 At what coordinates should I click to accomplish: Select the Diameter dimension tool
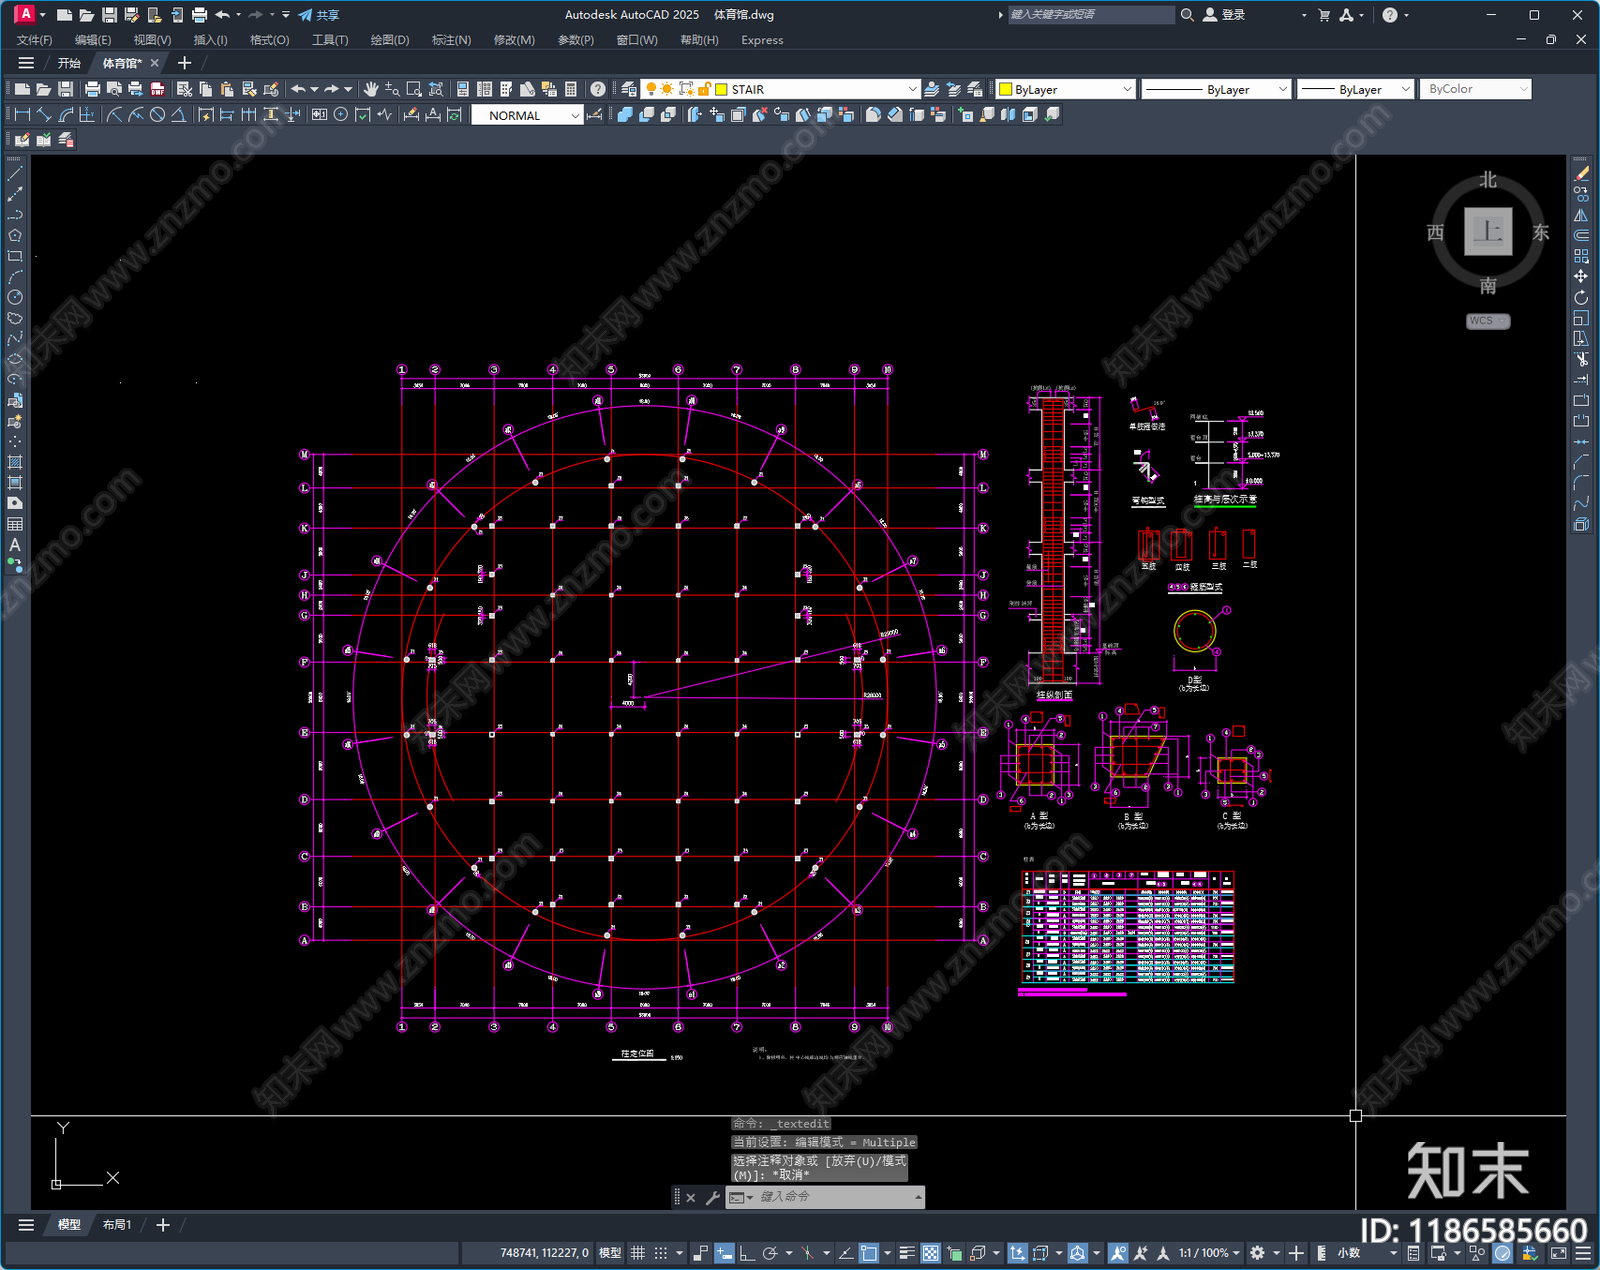[x=157, y=115]
